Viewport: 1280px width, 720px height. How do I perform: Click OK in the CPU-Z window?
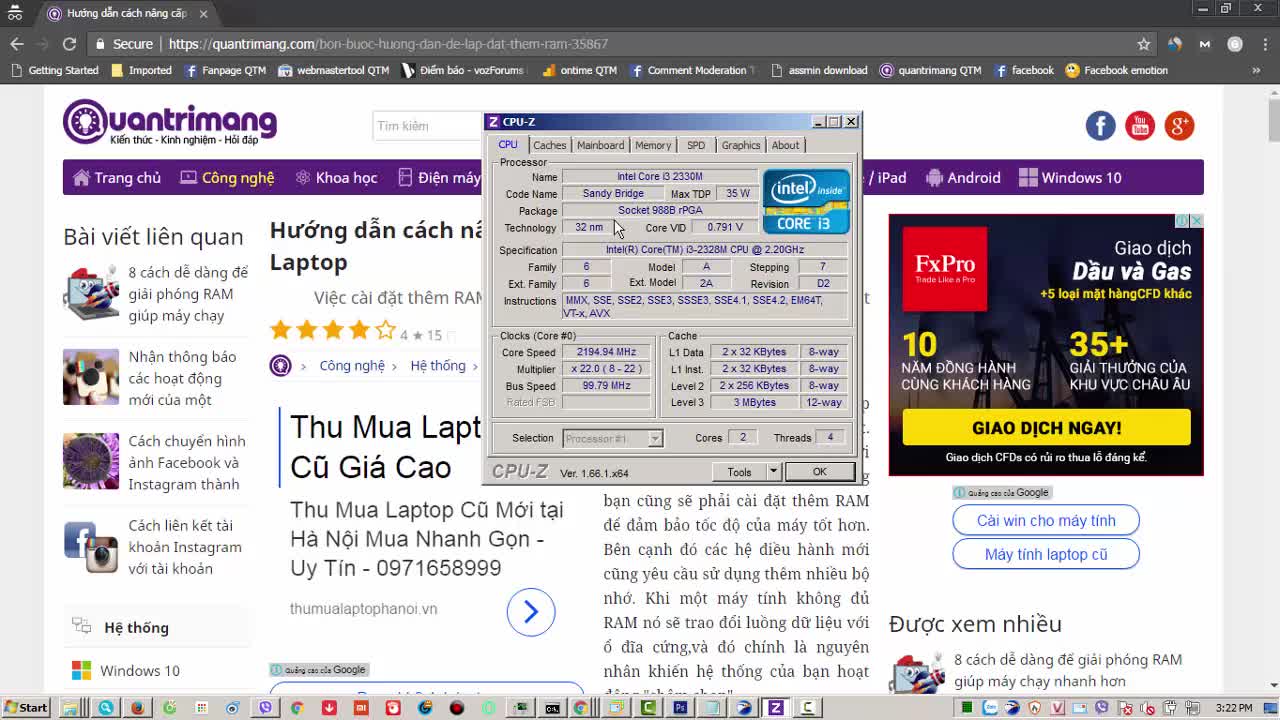819,472
